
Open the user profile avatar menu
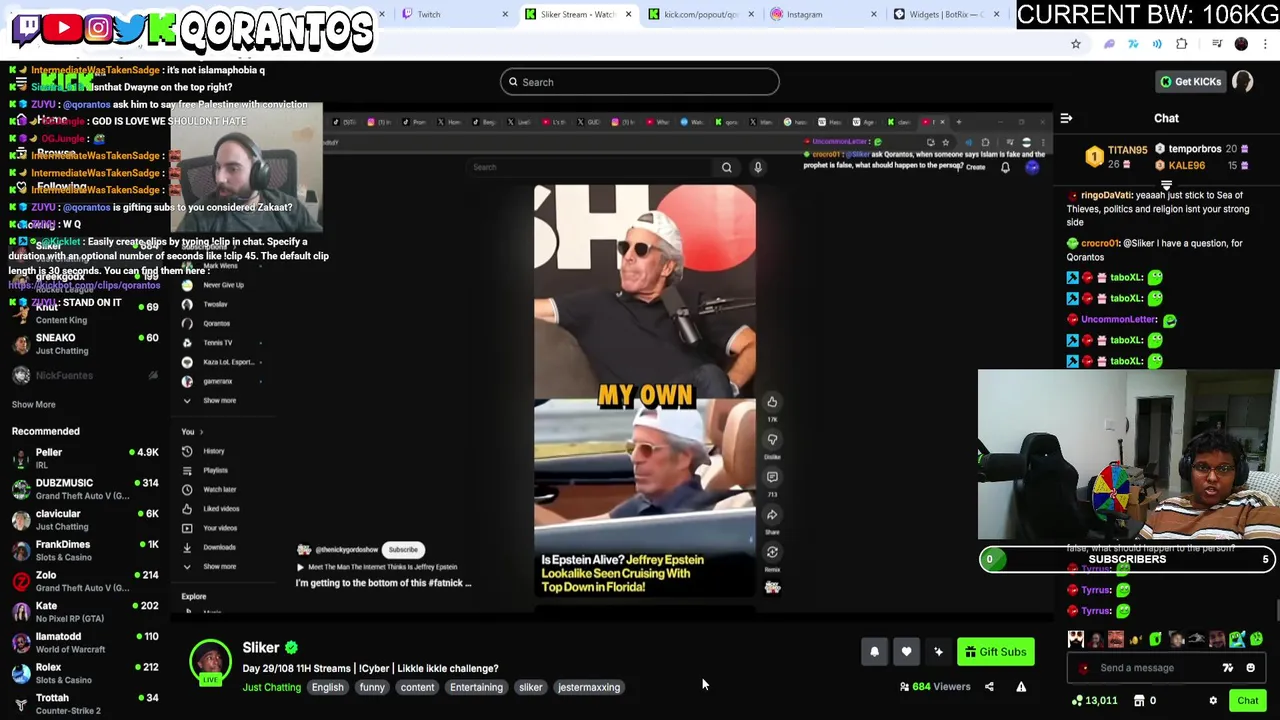click(1243, 82)
